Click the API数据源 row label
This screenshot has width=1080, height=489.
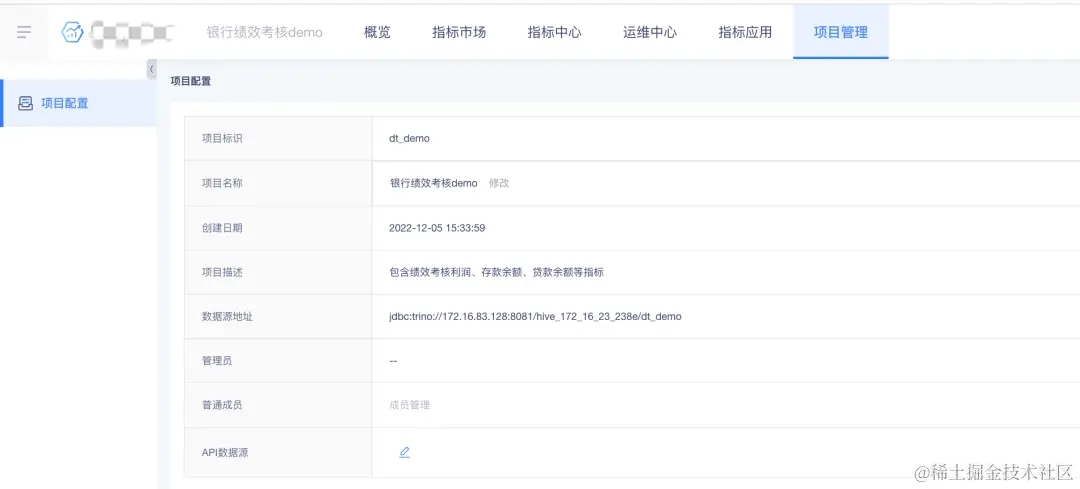(x=226, y=452)
